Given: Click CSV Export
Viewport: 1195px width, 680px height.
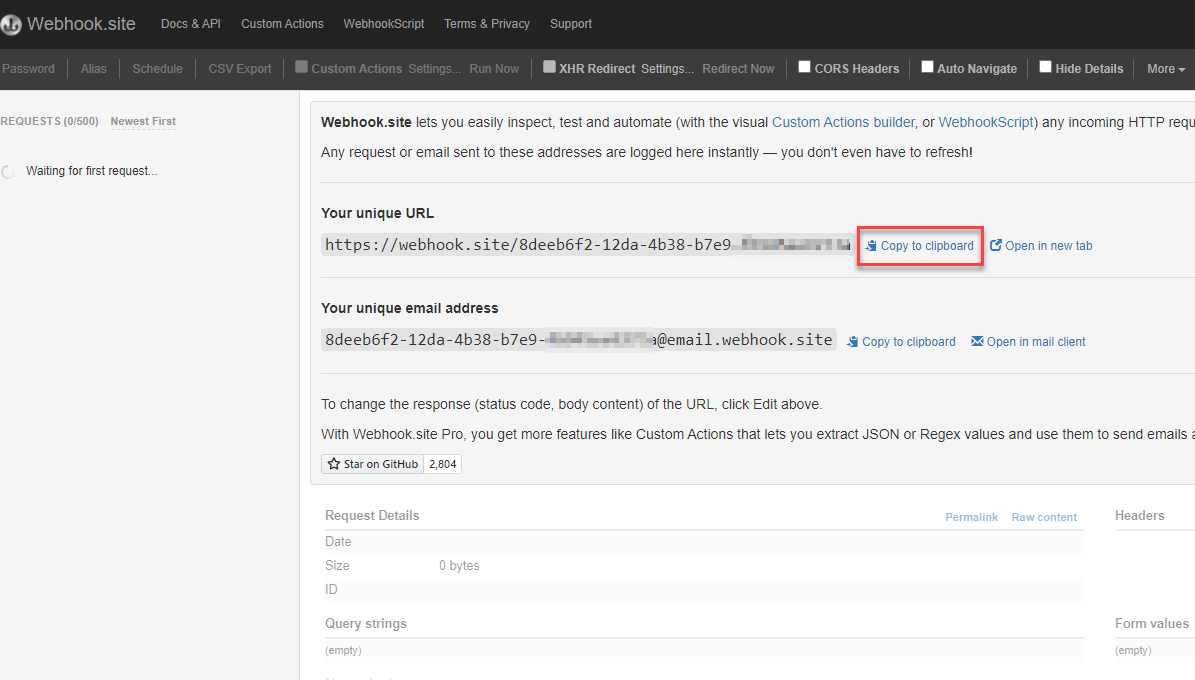Looking at the screenshot, I should click(x=240, y=69).
